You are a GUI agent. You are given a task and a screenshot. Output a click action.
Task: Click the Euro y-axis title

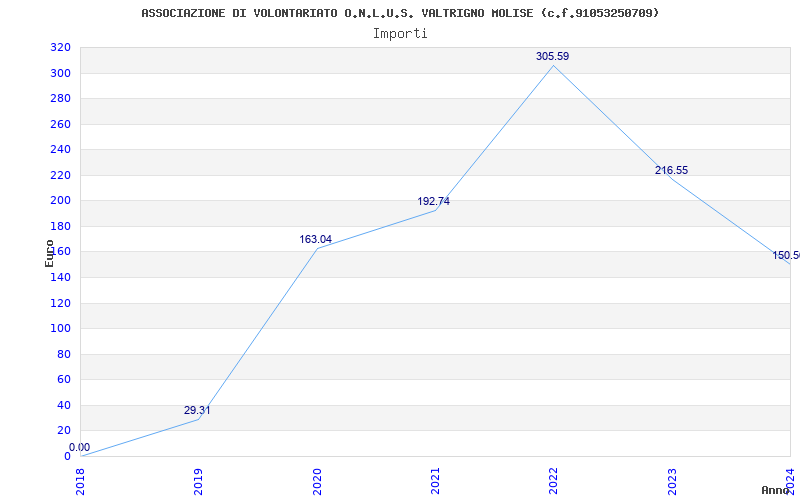(x=49, y=254)
